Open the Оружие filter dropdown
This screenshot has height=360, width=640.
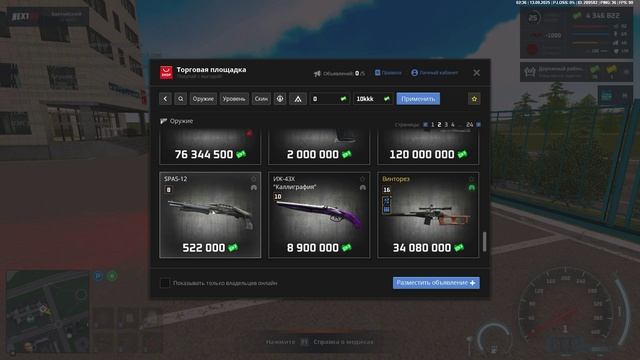tap(203, 99)
